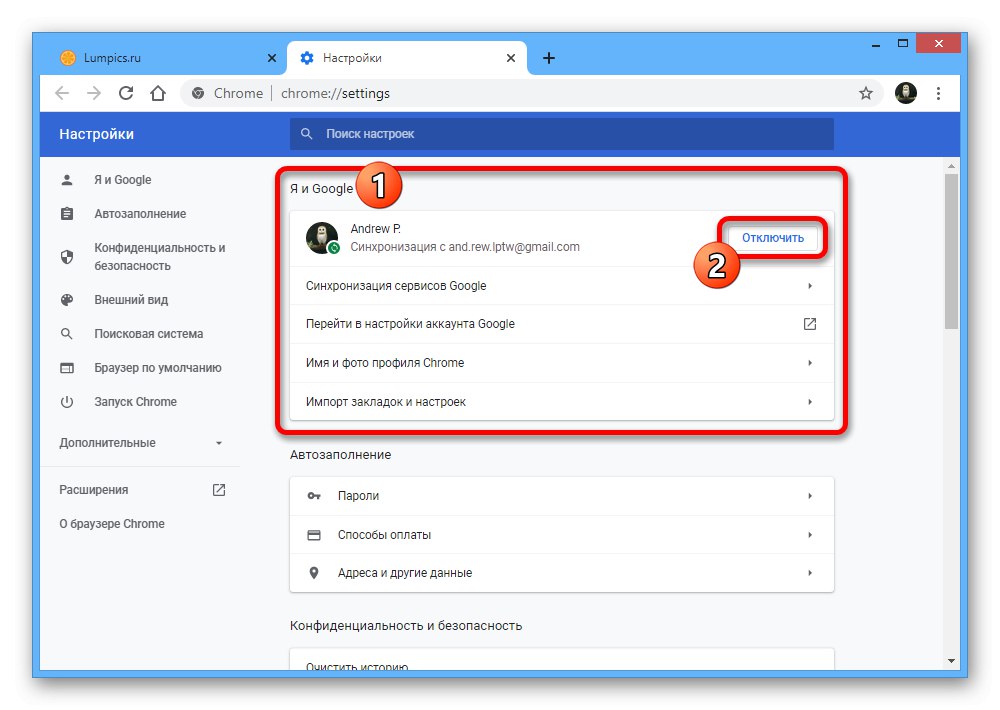Click the Автозаполнение section heading
This screenshot has height=710, width=1000.
341,455
